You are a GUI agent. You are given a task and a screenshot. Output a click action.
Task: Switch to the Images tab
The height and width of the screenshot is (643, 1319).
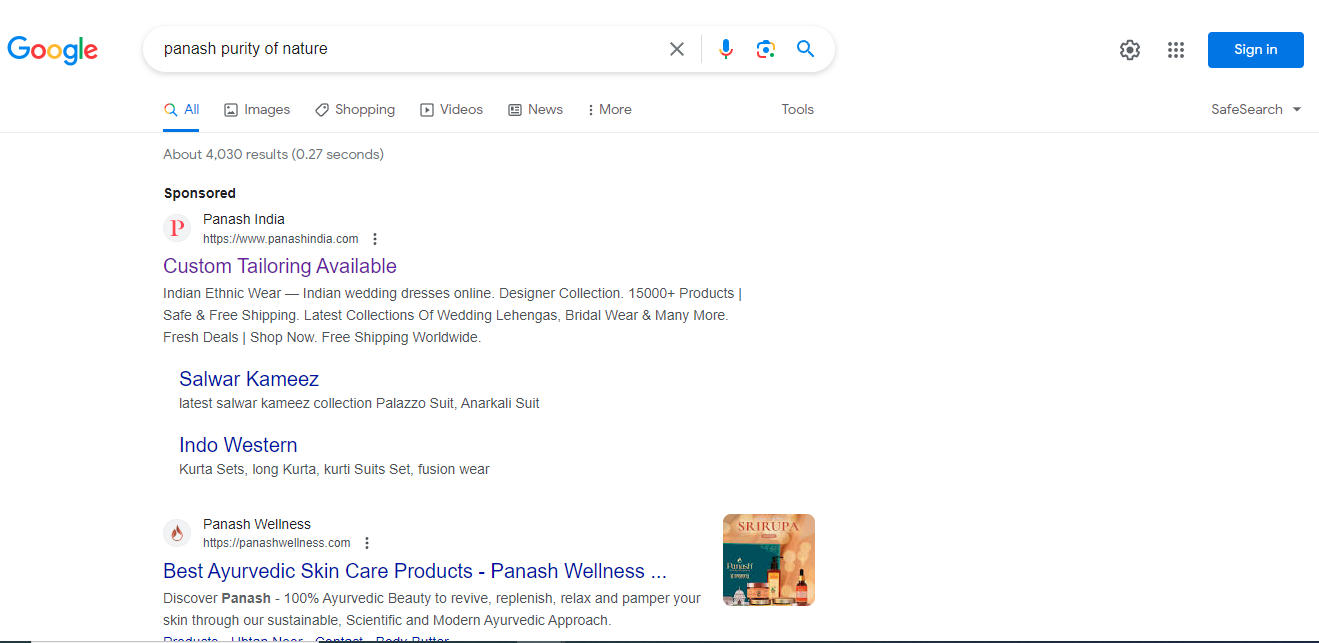[257, 109]
